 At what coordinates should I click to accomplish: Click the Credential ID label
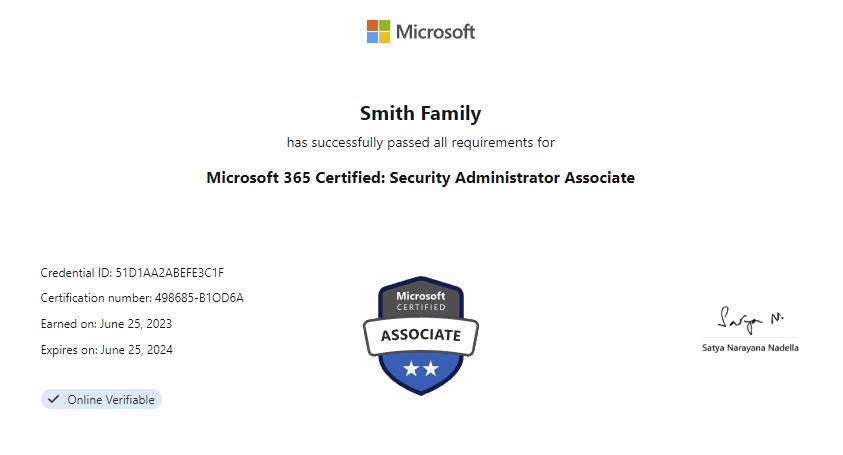76,273
